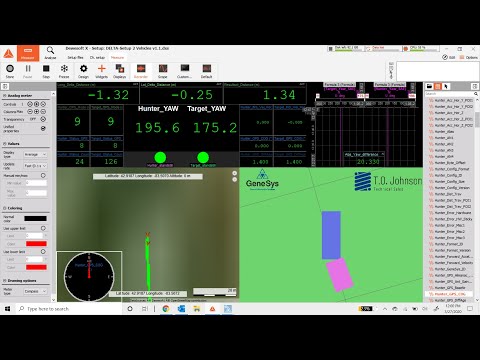Open Chrome from the taskbar

(x=166, y=309)
